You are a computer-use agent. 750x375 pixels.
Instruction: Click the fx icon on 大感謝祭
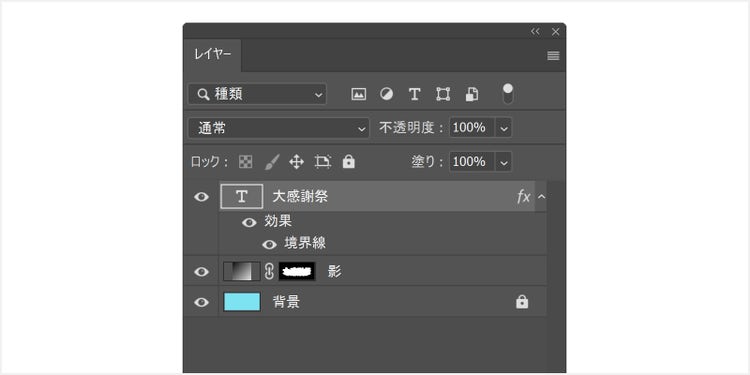point(524,196)
